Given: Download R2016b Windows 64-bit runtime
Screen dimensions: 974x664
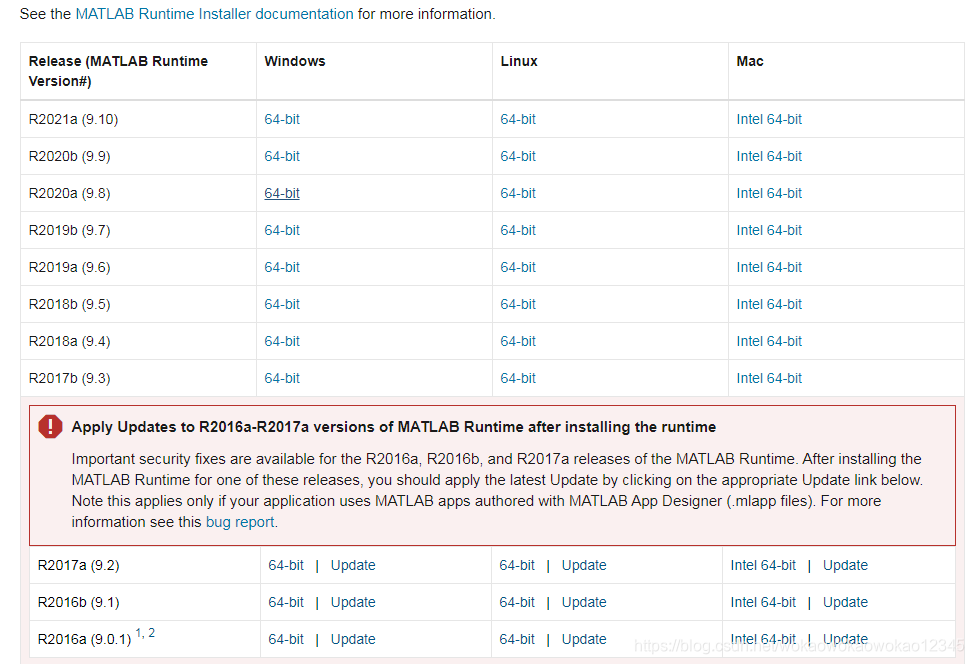Looking at the screenshot, I should tap(286, 603).
